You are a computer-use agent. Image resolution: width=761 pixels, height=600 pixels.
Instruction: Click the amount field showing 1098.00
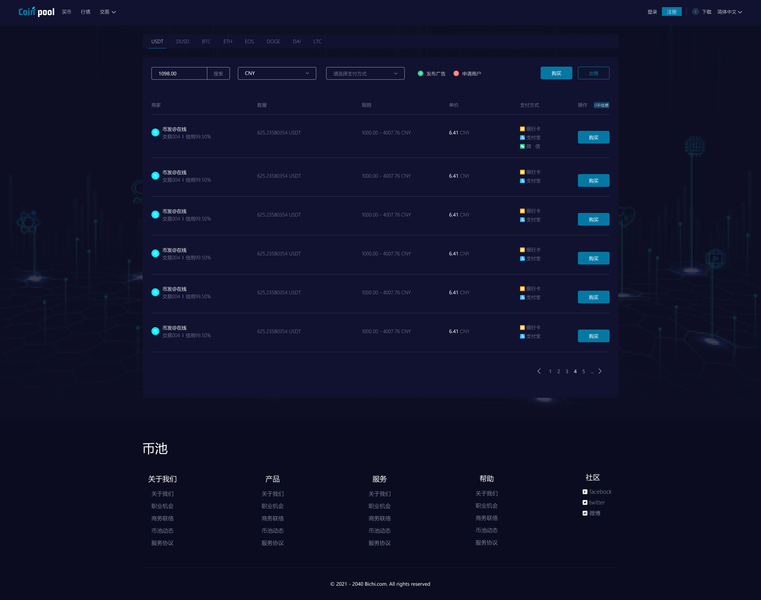tap(179, 73)
